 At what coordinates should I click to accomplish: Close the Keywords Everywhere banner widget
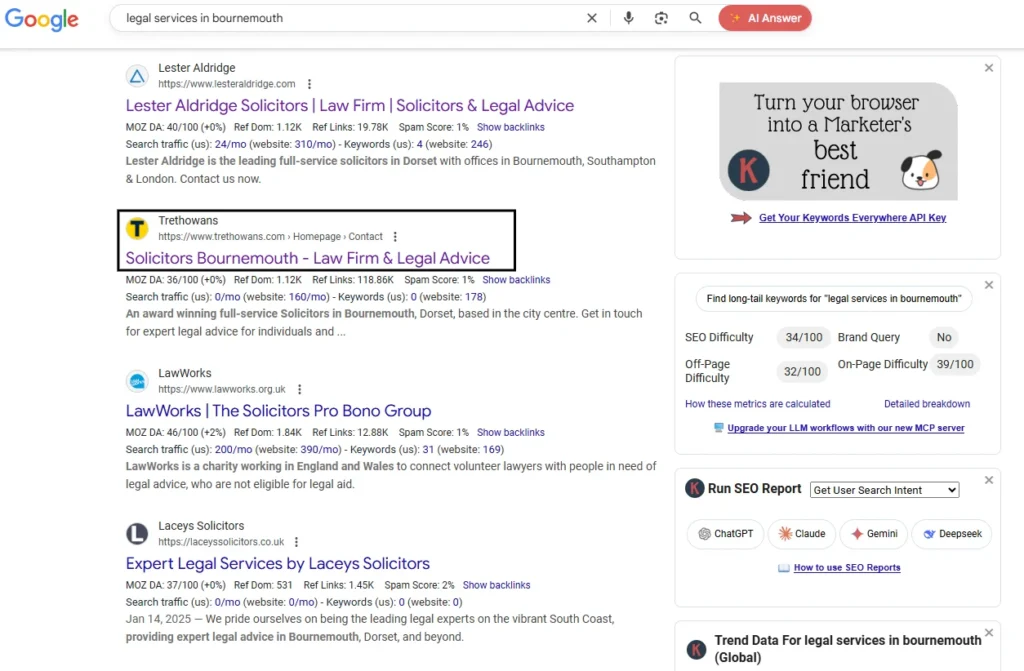pyautogui.click(x=989, y=68)
